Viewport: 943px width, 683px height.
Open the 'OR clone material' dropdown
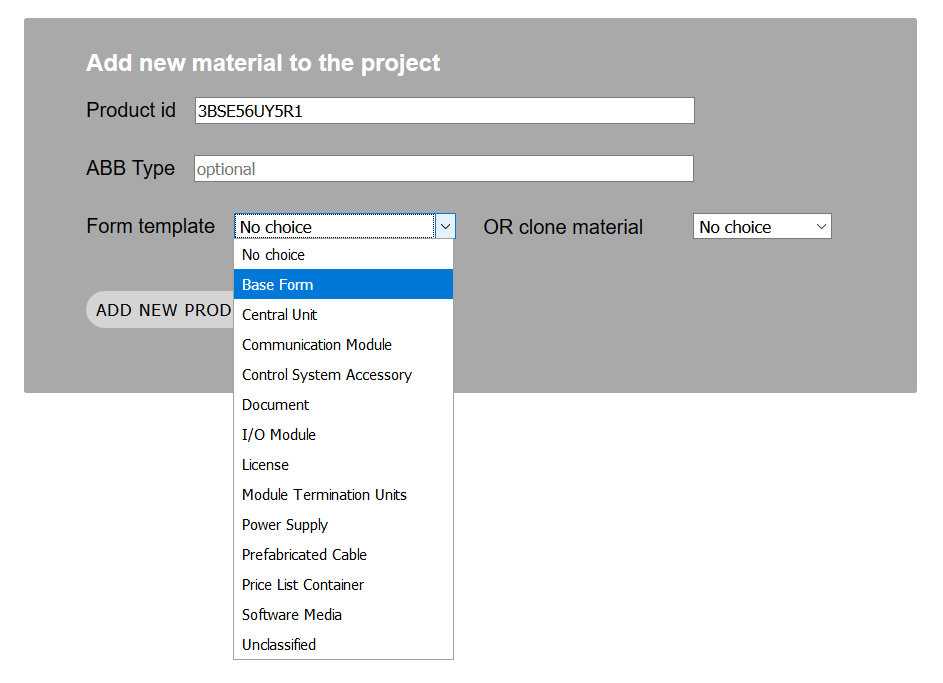pyautogui.click(x=762, y=227)
